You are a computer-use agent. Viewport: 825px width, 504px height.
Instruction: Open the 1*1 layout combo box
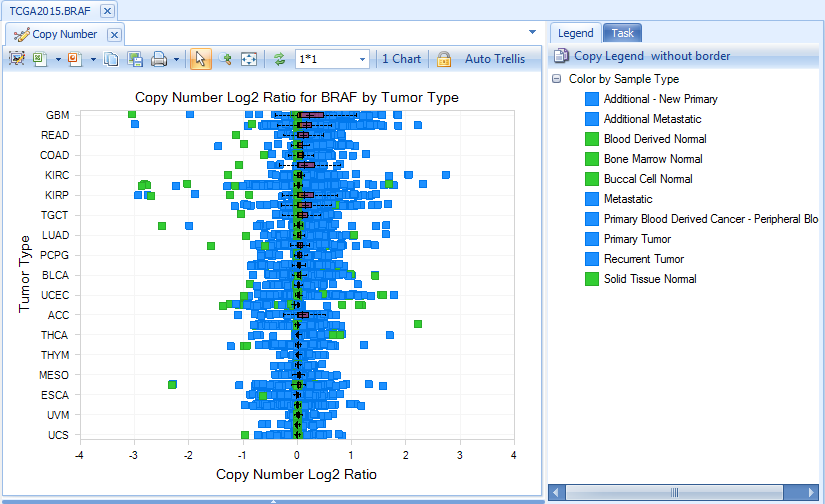332,59
